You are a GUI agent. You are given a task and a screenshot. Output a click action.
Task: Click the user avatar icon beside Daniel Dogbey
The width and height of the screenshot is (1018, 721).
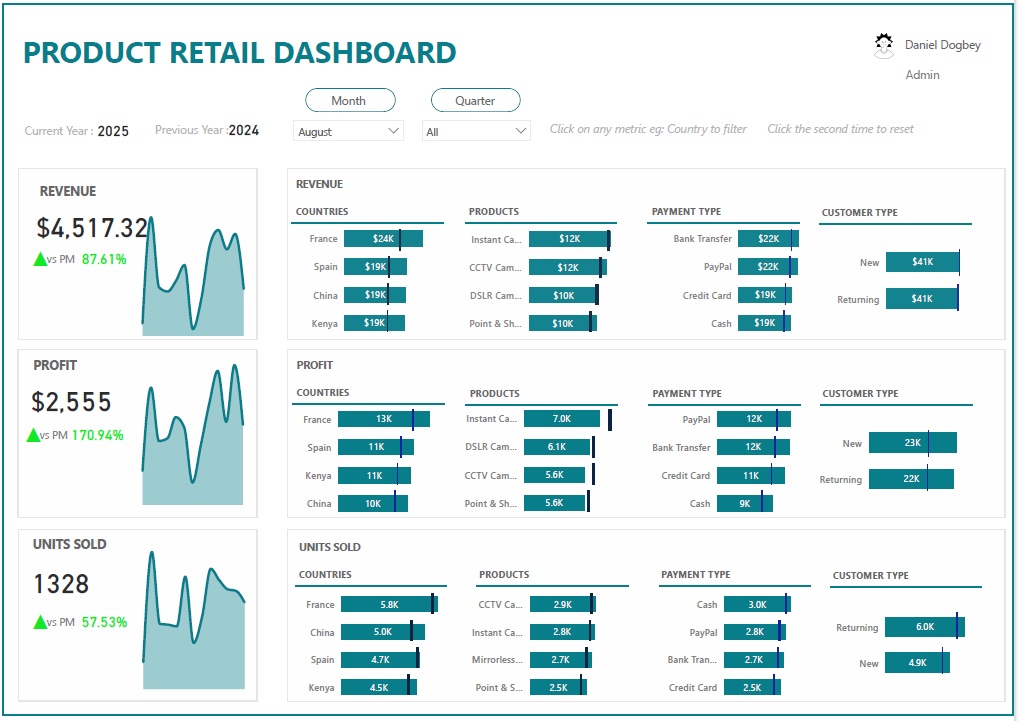point(884,46)
